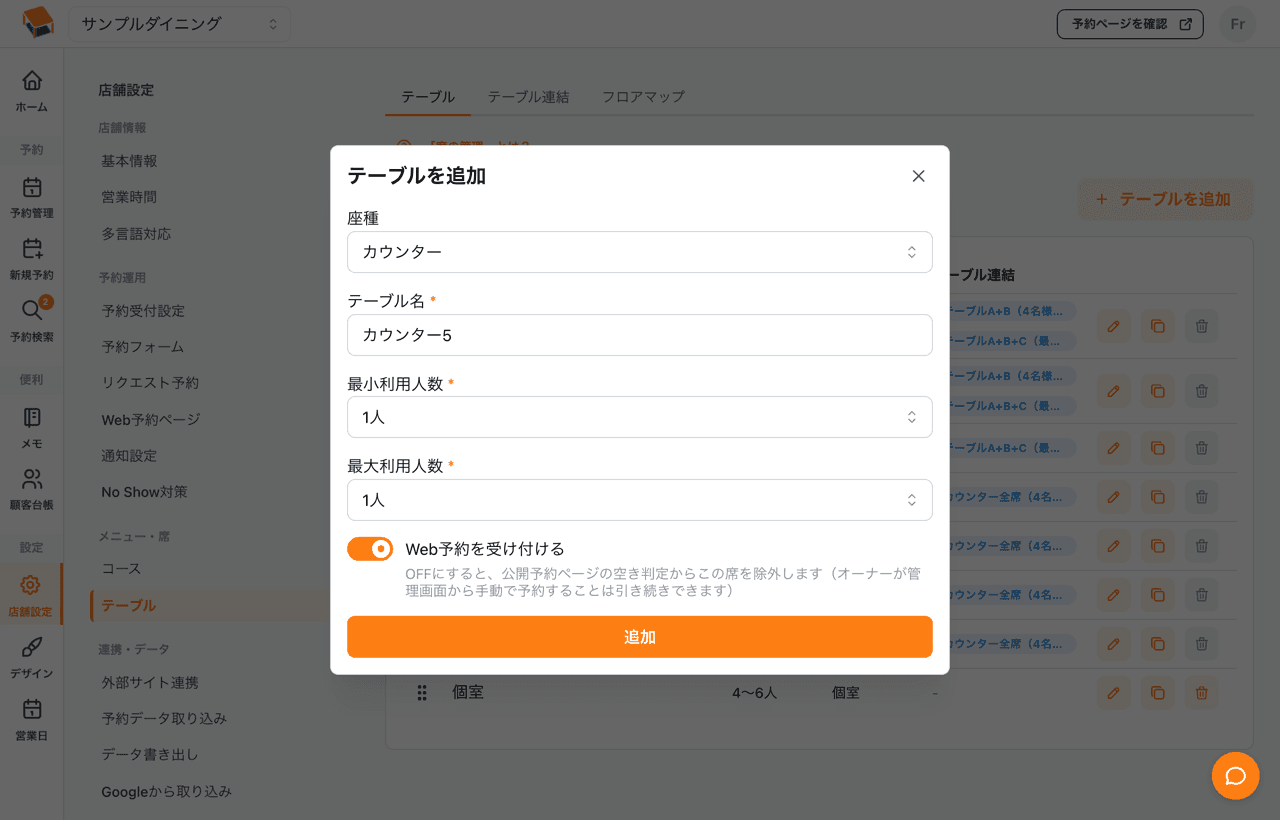This screenshot has width=1280, height=820.
Task: Click the テーブル名 input field
Action: (x=640, y=335)
